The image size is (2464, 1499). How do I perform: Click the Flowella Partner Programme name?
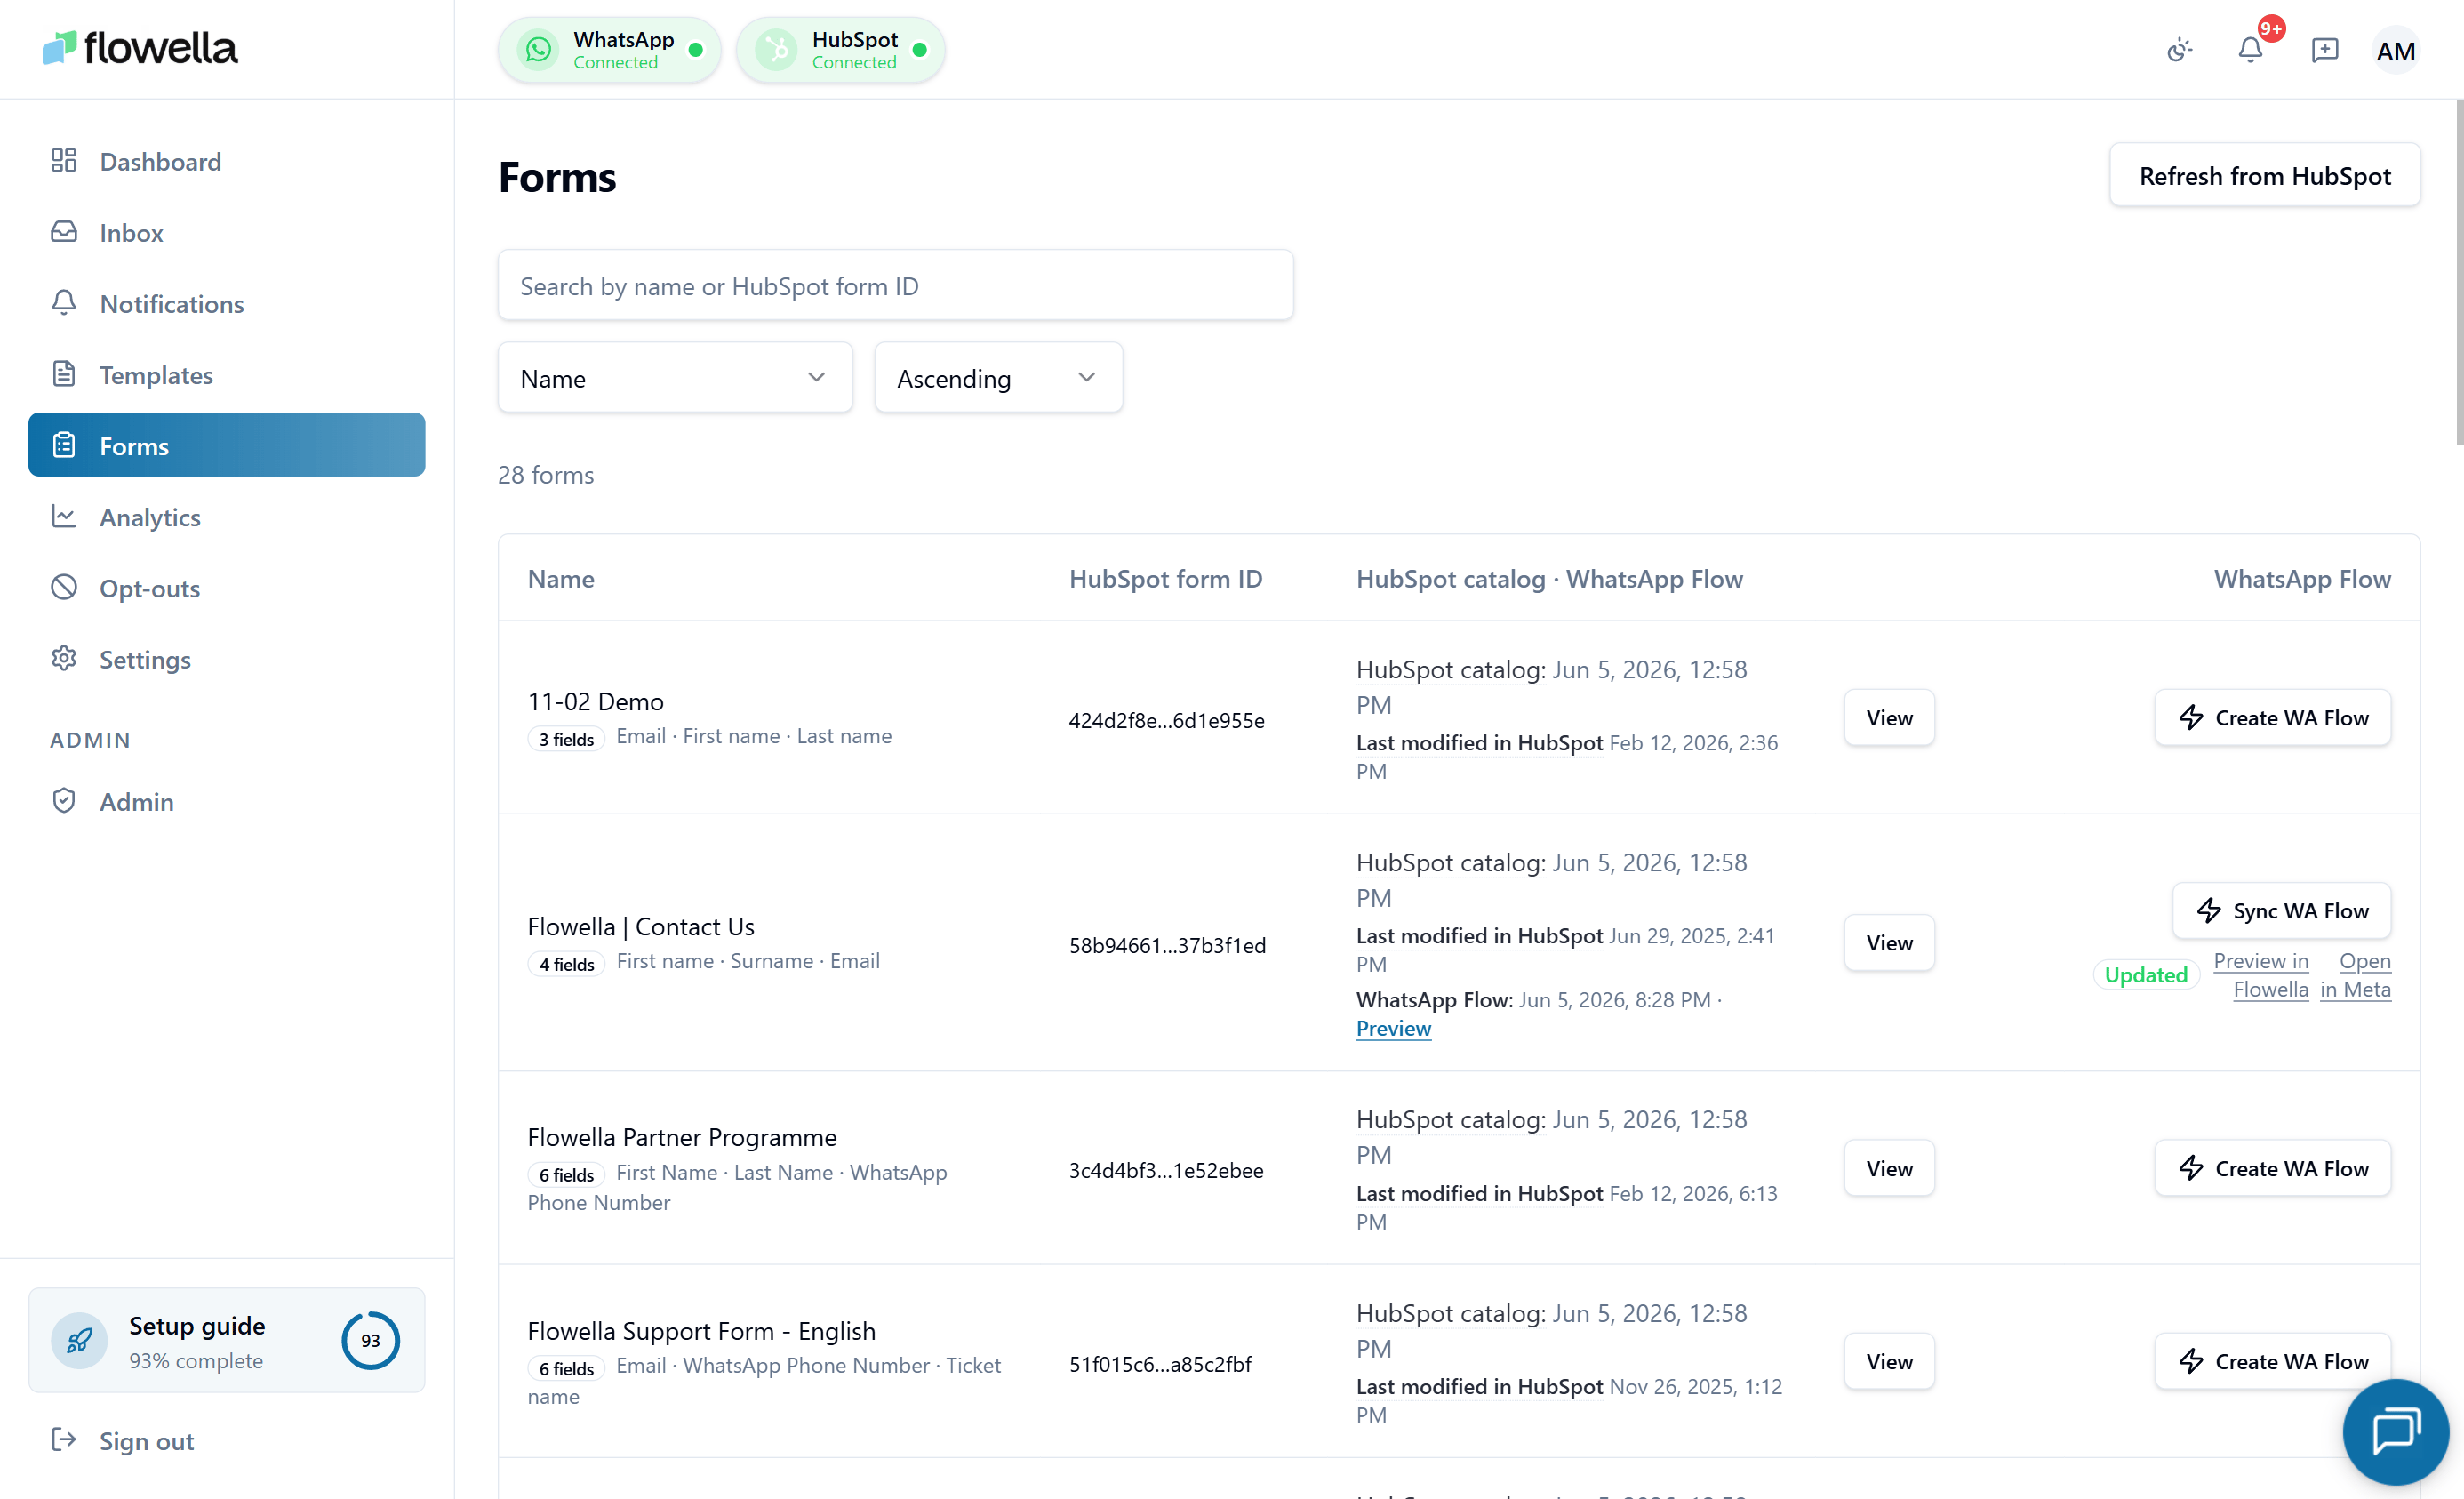click(682, 1137)
